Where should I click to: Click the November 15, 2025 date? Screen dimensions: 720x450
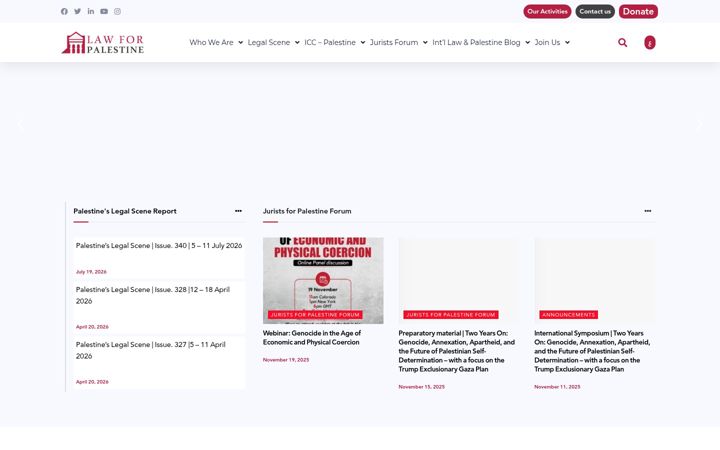pyautogui.click(x=422, y=387)
